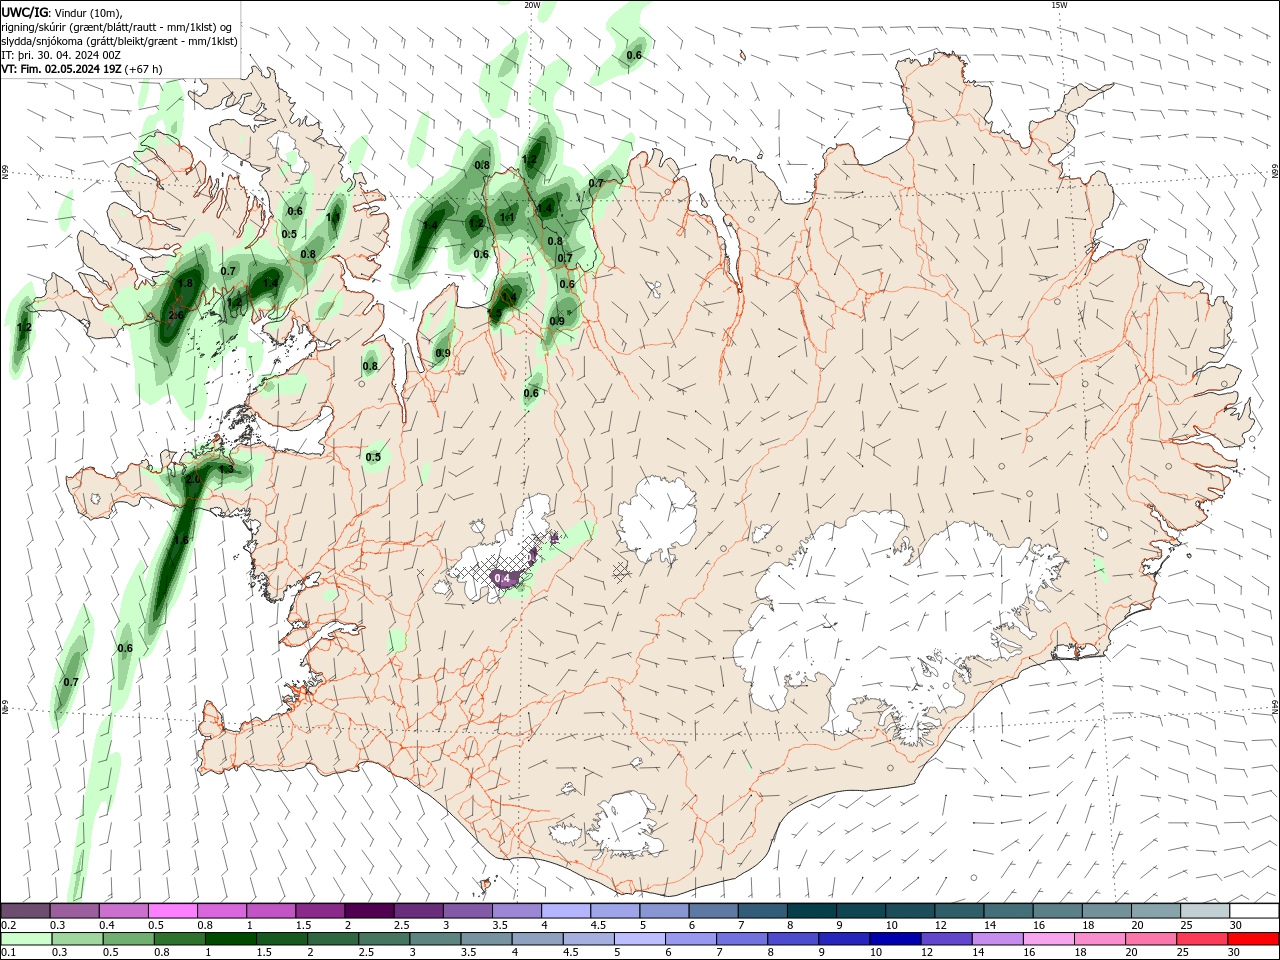1280x960 pixels.
Task: Click the '1.3' precipitation value on the map
Action: [x=226, y=468]
